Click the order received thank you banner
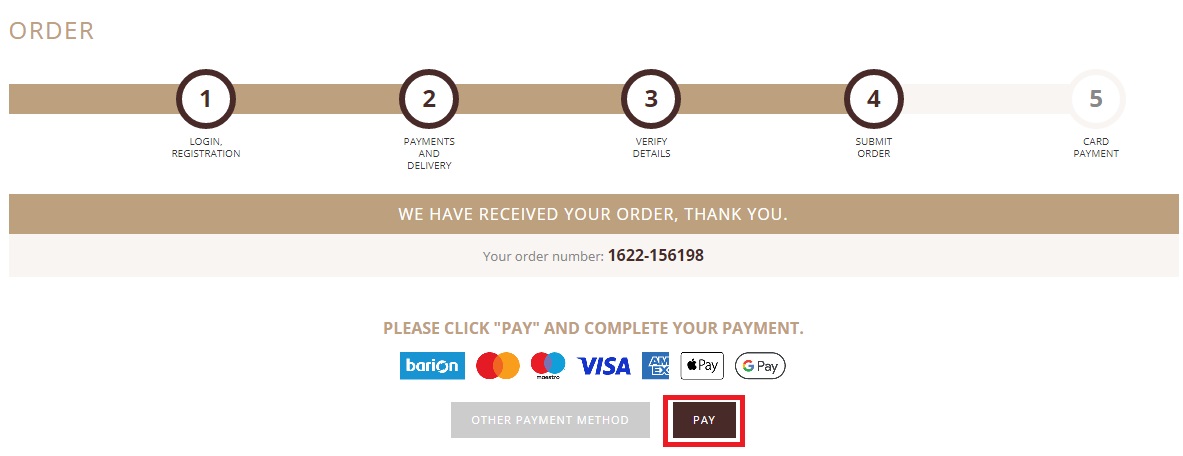The image size is (1183, 456). point(593,214)
